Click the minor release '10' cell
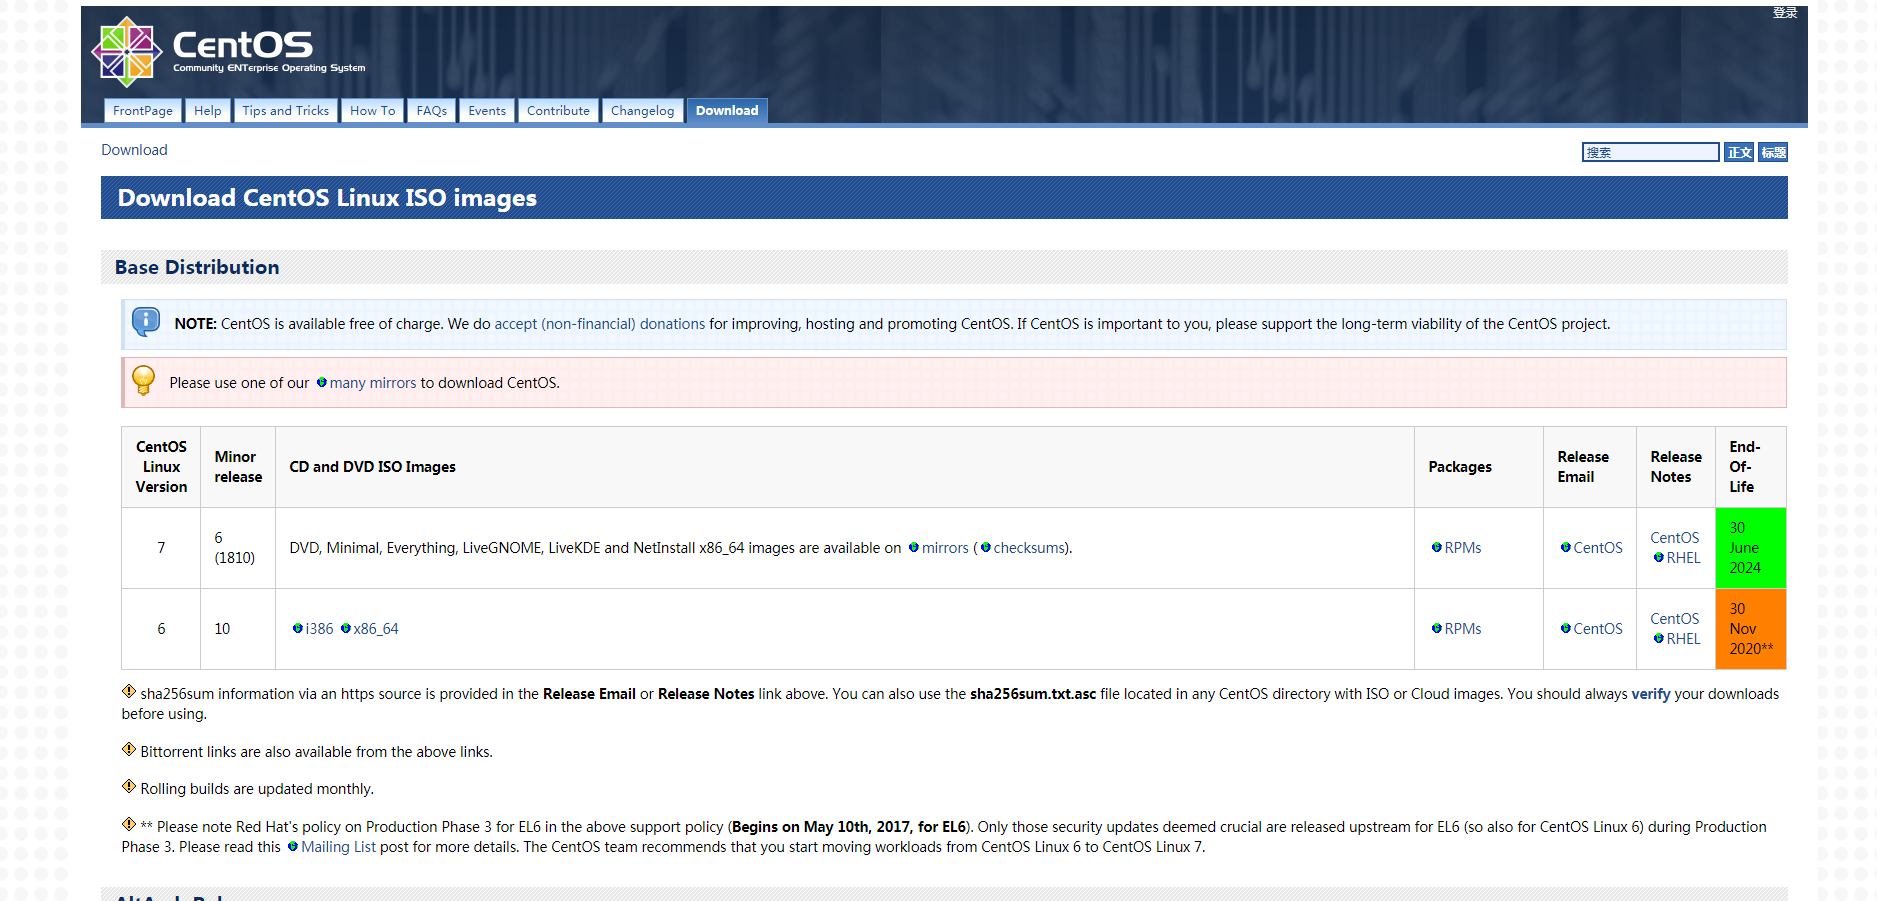Screen dimensions: 1877x901 pos(238,629)
